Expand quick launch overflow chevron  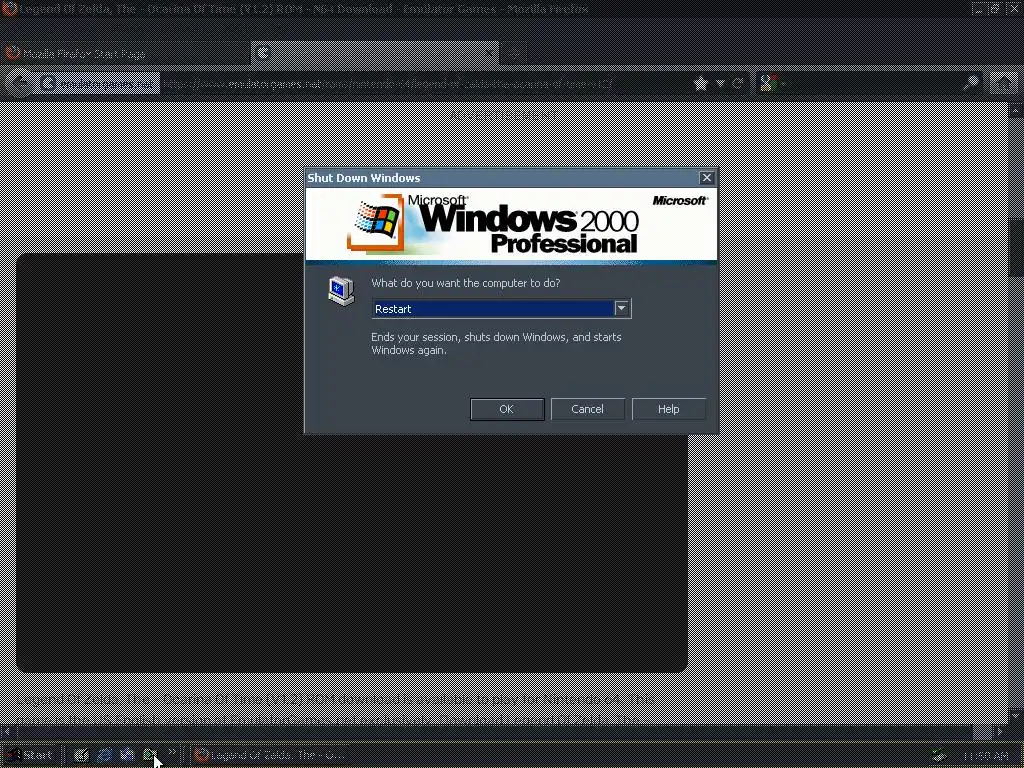point(172,752)
